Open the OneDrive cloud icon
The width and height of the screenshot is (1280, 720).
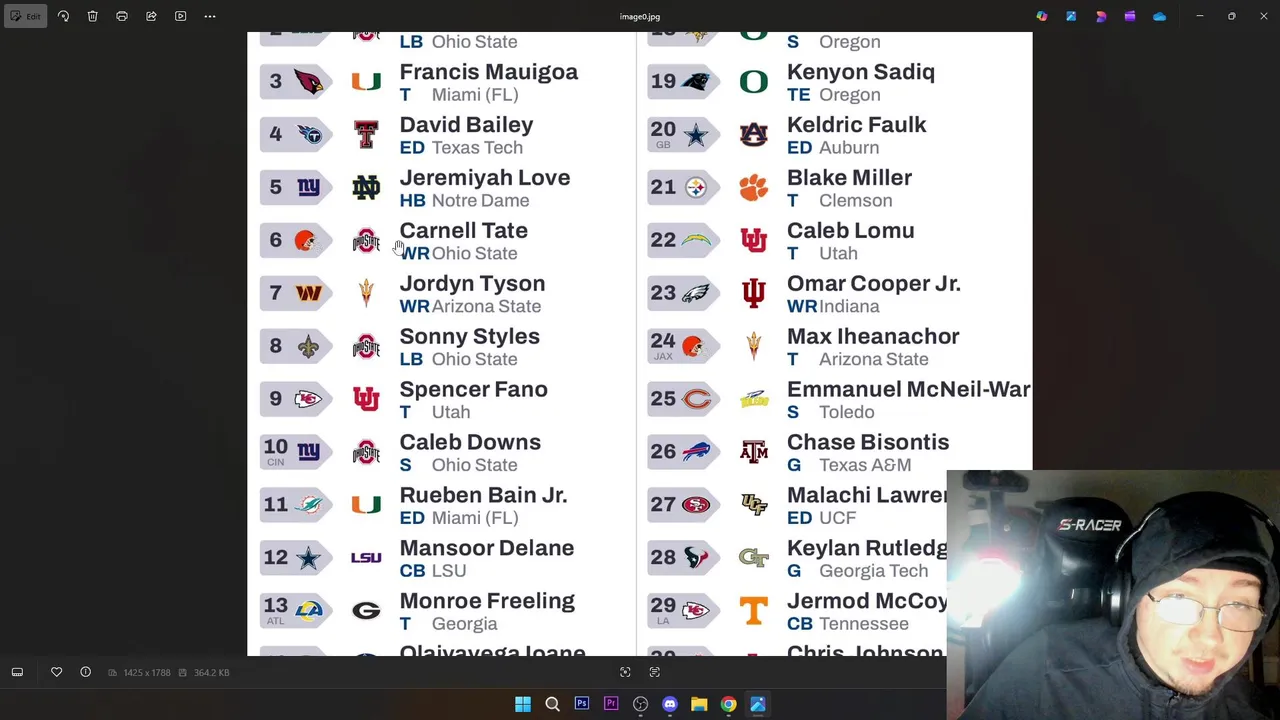[x=1159, y=16]
